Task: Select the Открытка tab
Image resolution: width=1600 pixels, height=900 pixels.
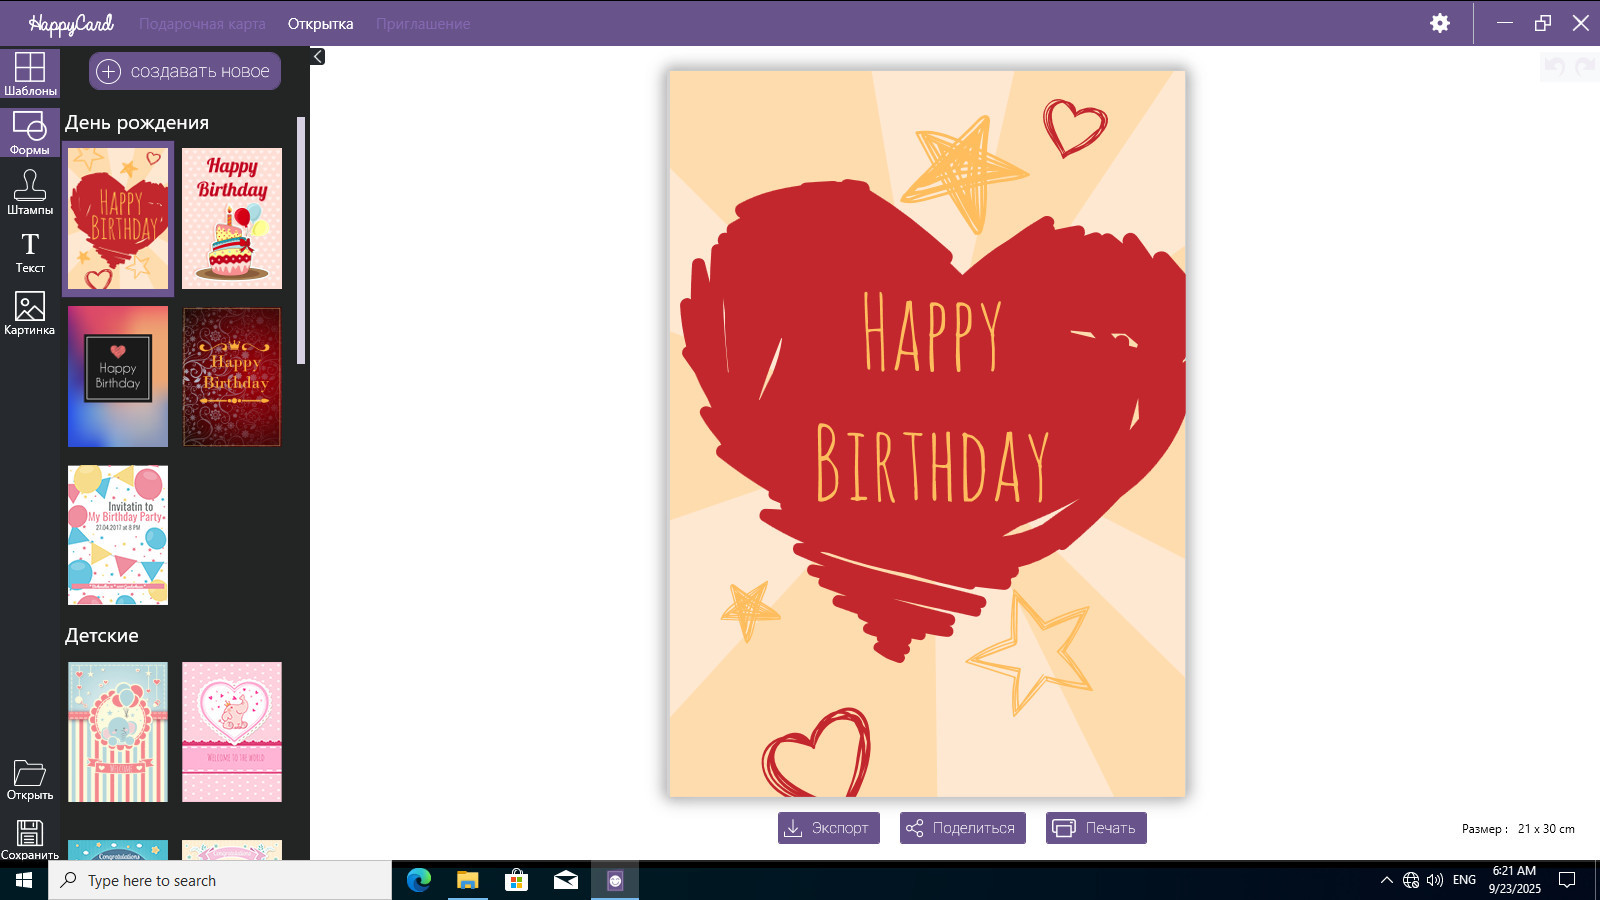Action: (320, 24)
